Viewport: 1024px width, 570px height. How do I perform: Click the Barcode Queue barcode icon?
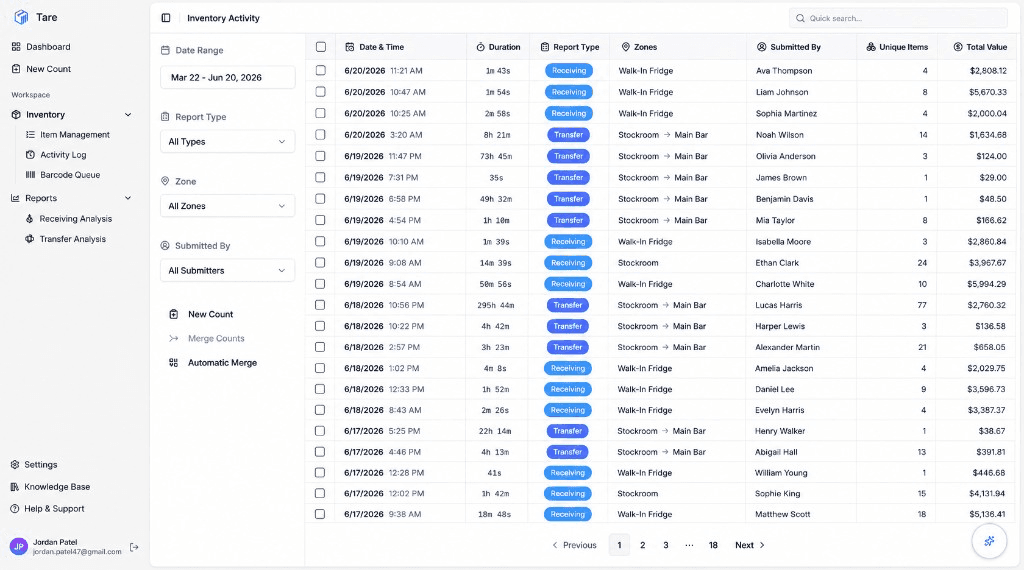(30, 175)
